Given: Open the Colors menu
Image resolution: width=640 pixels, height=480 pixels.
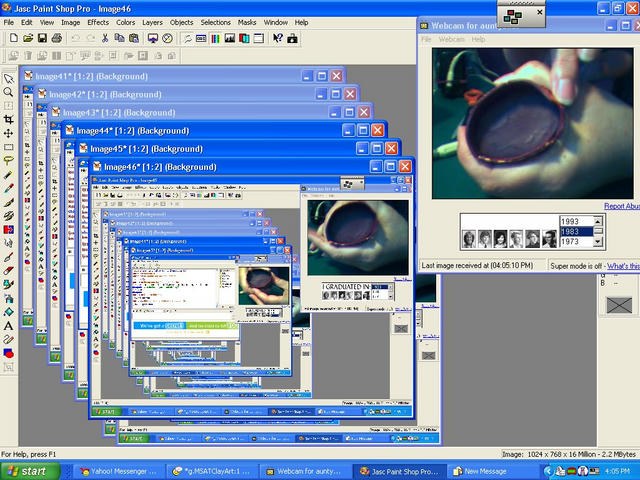Looking at the screenshot, I should pyautogui.click(x=125, y=22).
